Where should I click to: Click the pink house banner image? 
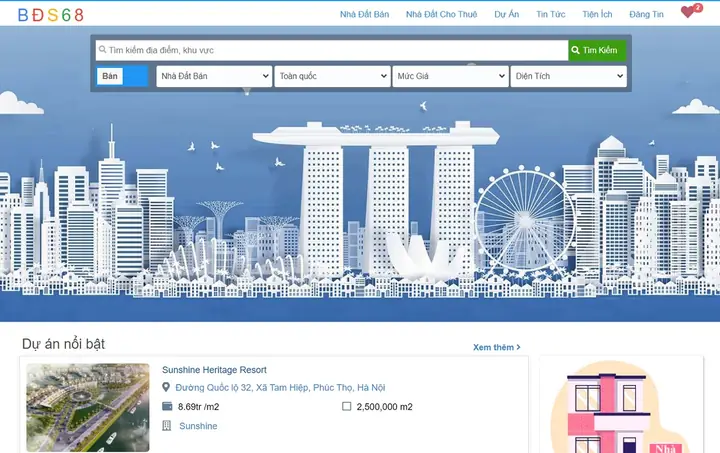622,407
